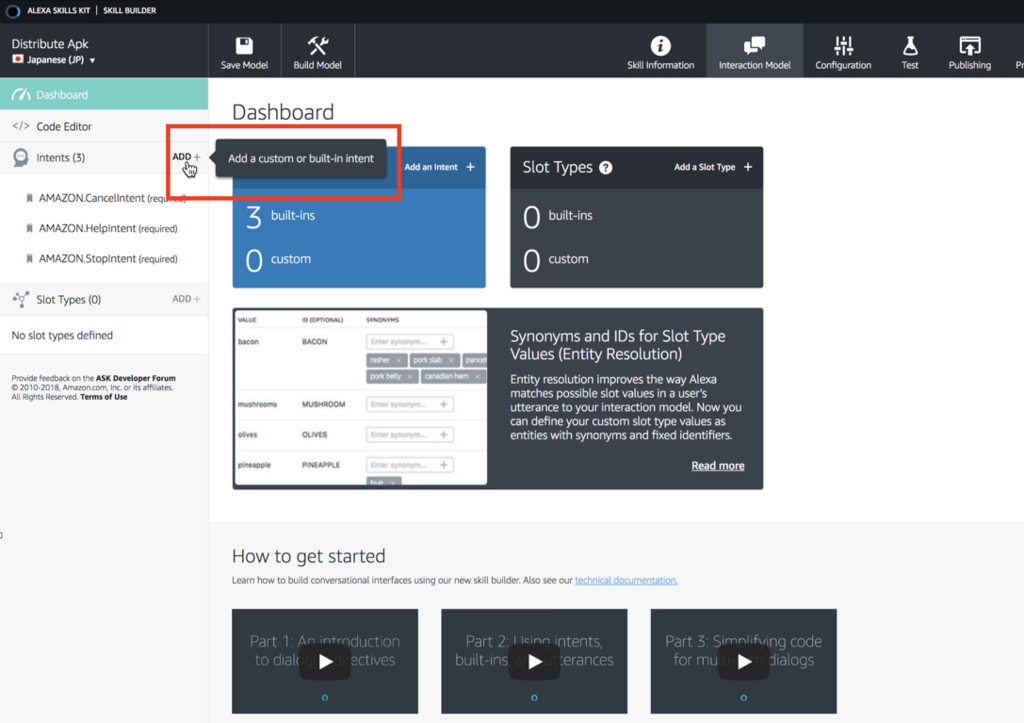Click 'No slot types defined' text
Viewport: 1024px width, 723px height.
[x=62, y=335]
